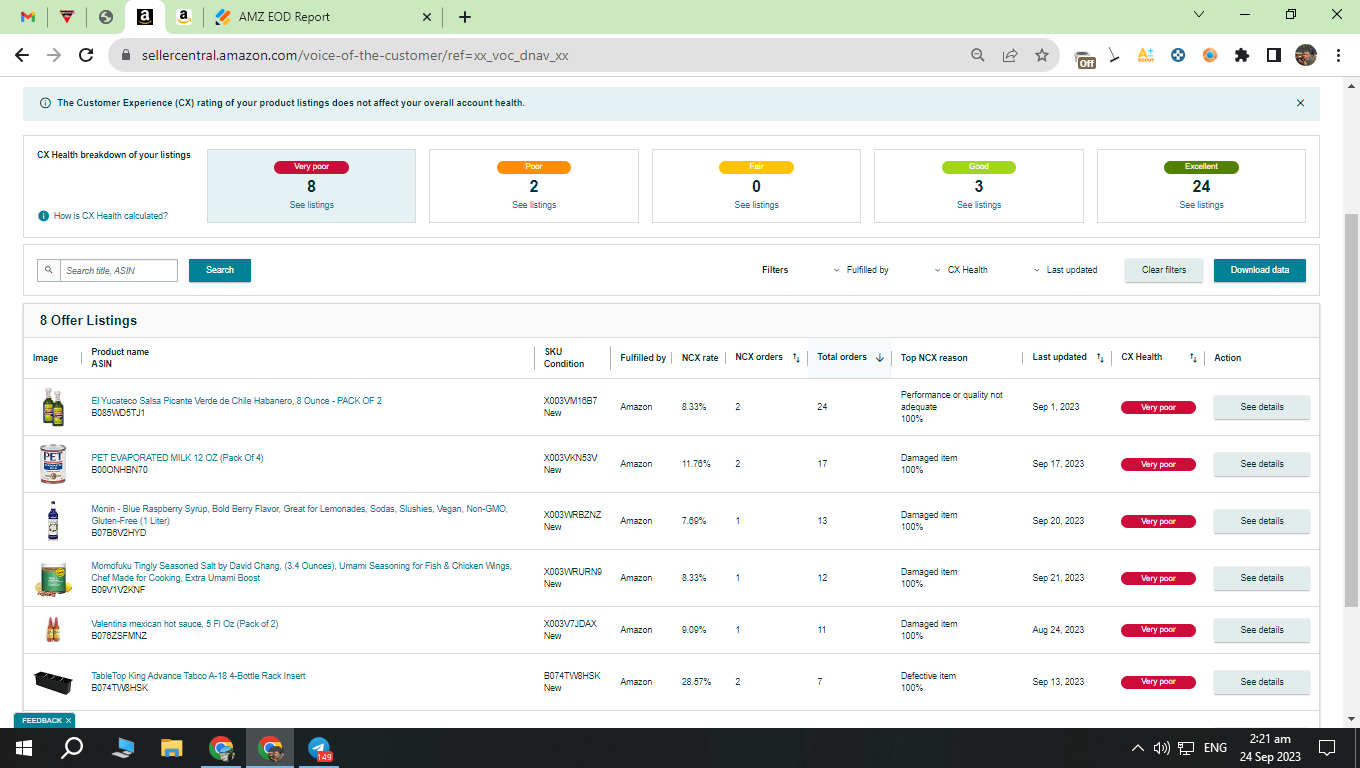
Task: Open the Chrome three-dot menu
Action: coord(1338,56)
